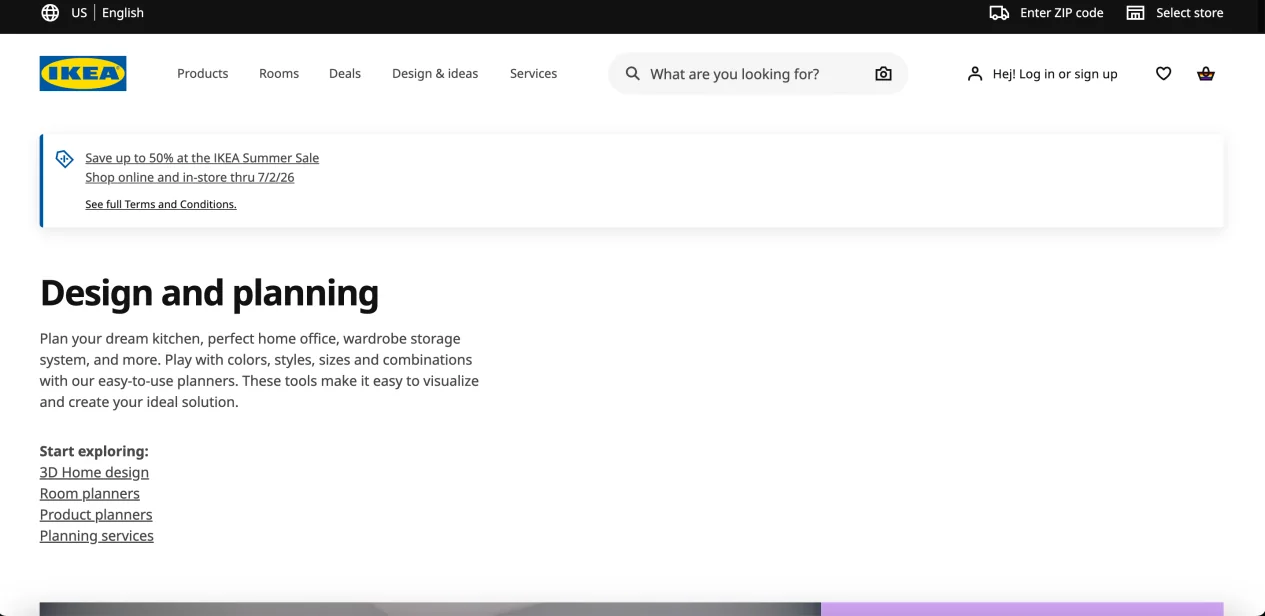Click the IKEA logo
1265x616 pixels.
point(83,73)
